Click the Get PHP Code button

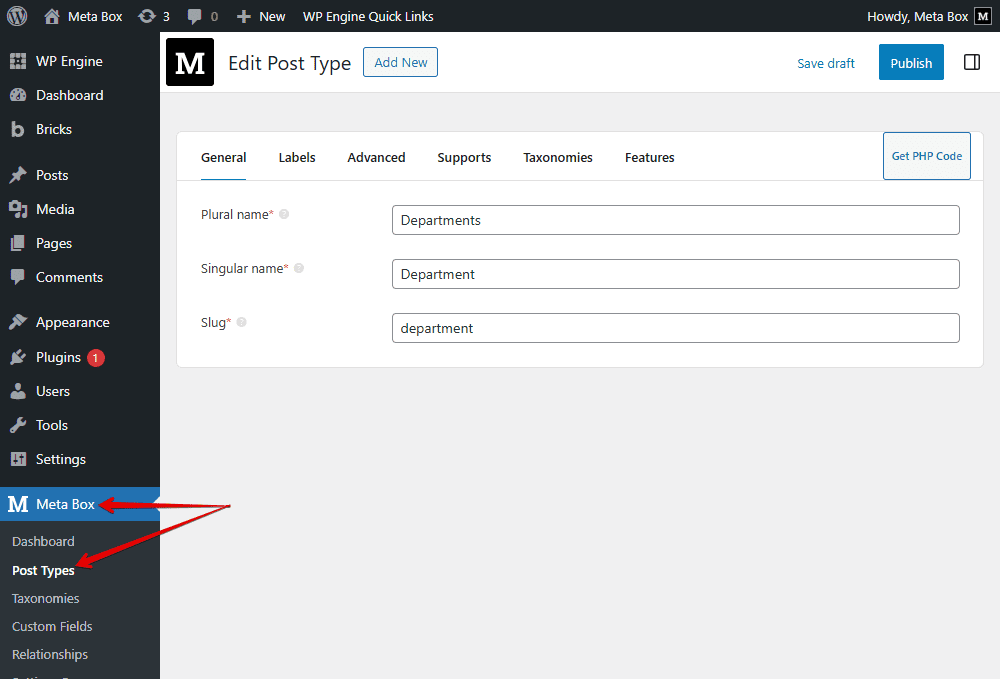click(x=926, y=155)
